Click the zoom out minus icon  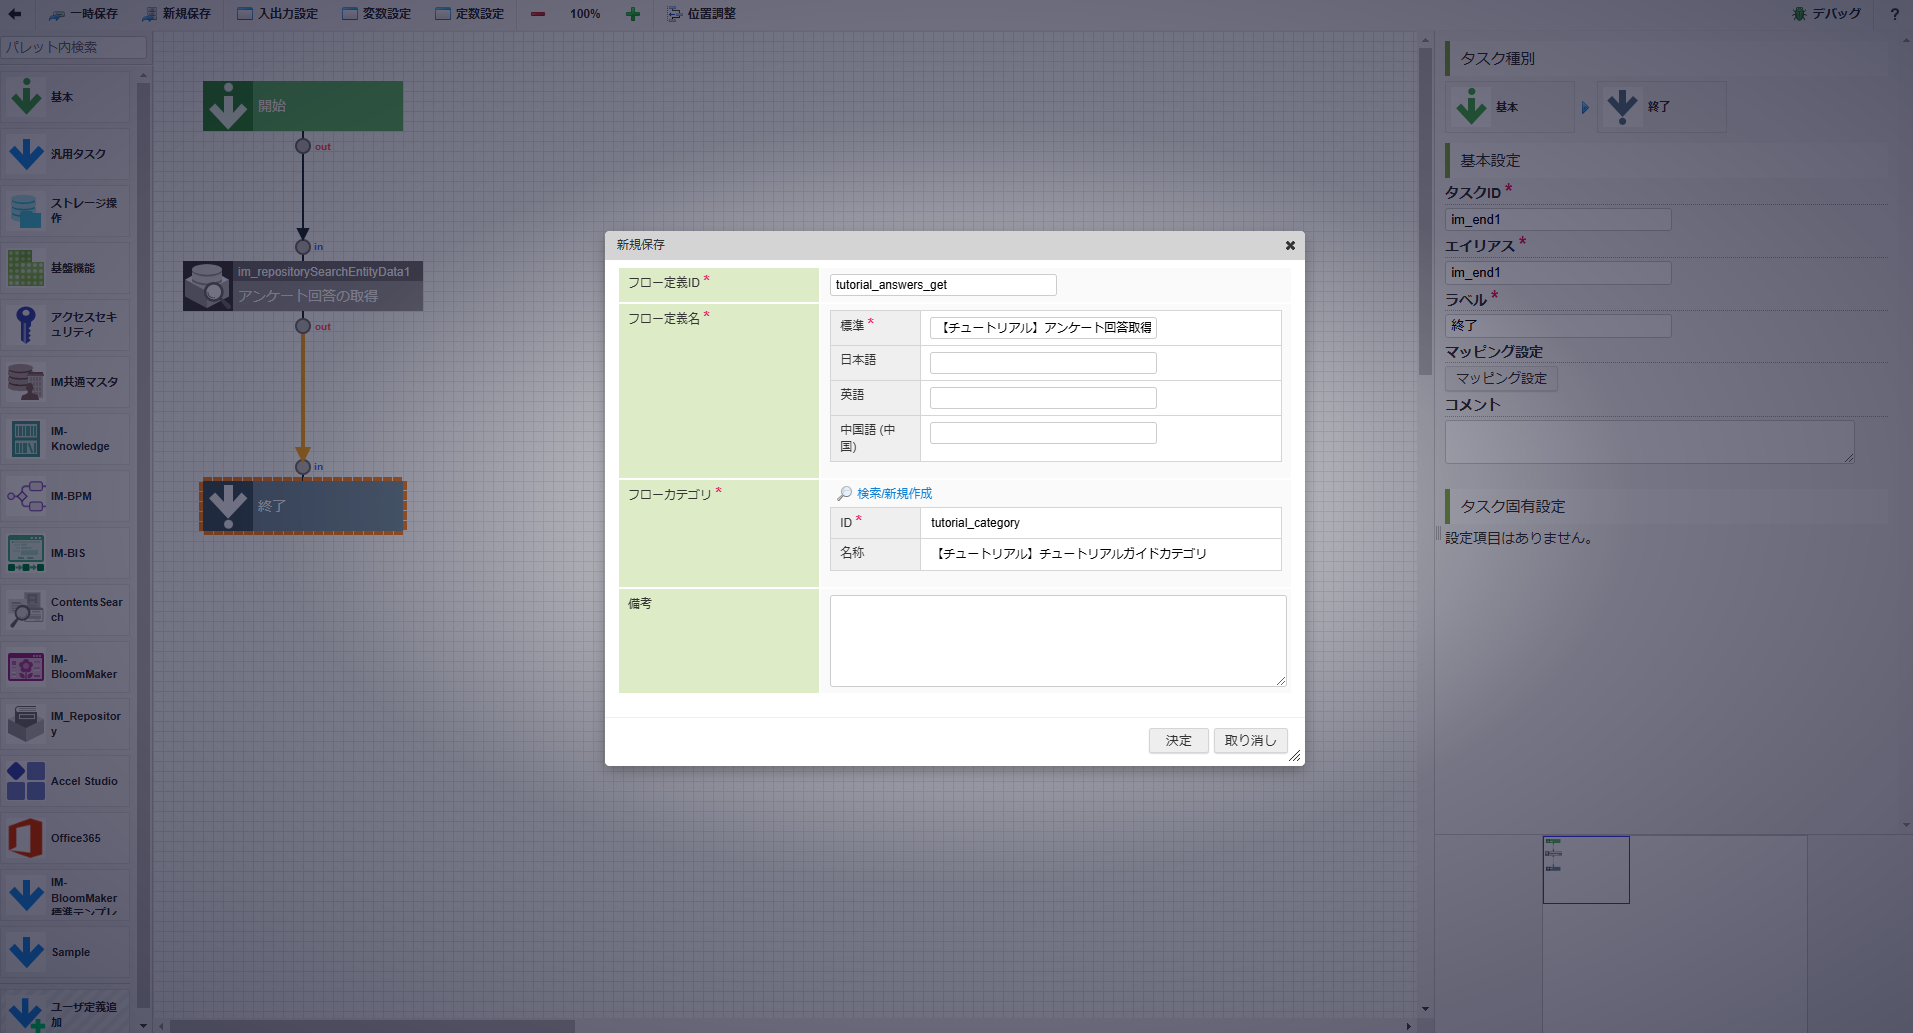[538, 14]
